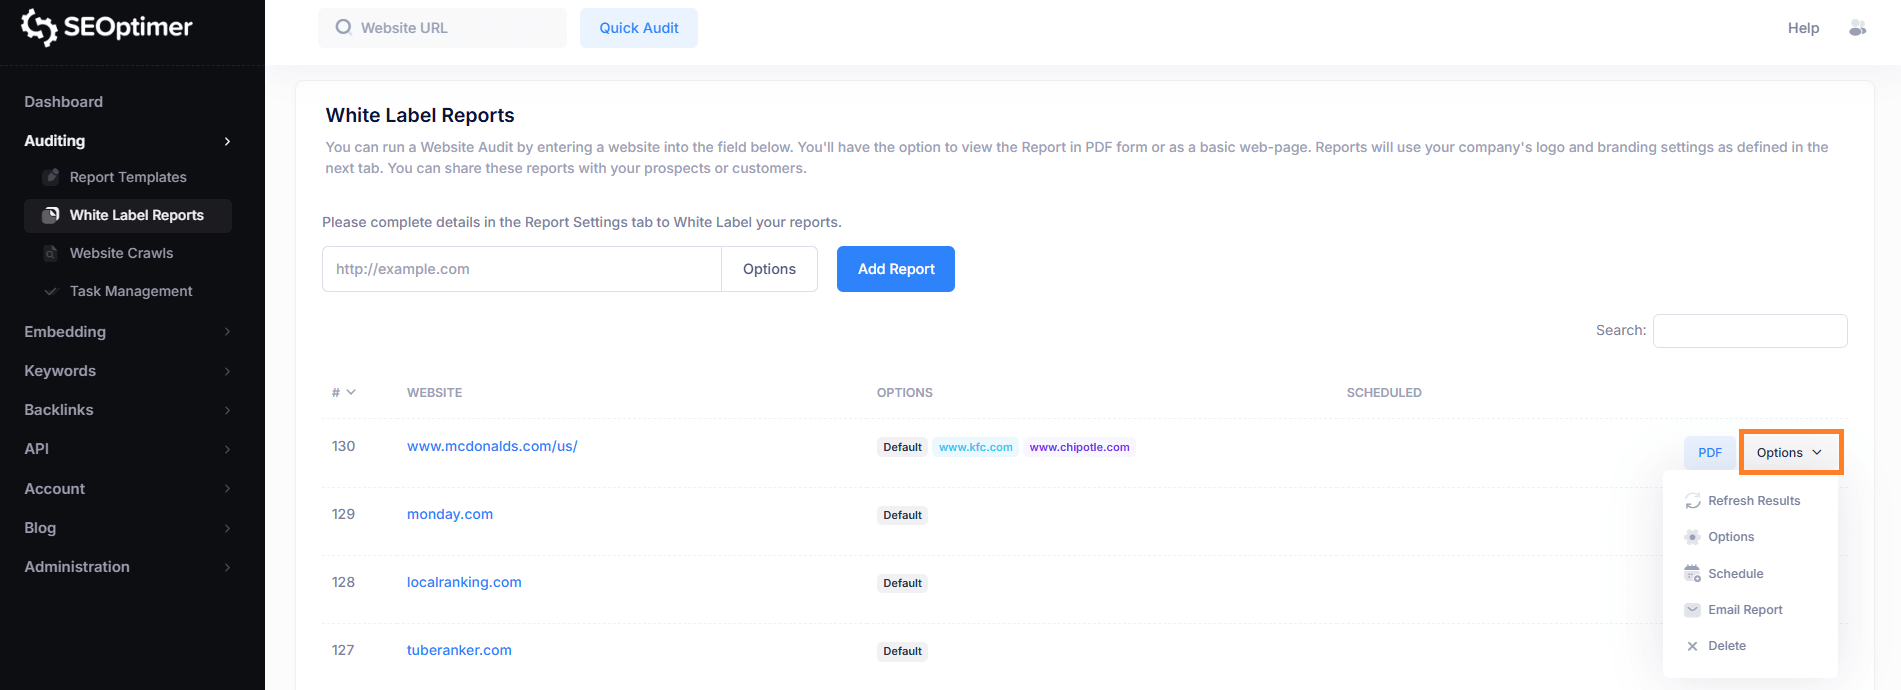
Task: Focus the table Search box
Action: point(1750,331)
